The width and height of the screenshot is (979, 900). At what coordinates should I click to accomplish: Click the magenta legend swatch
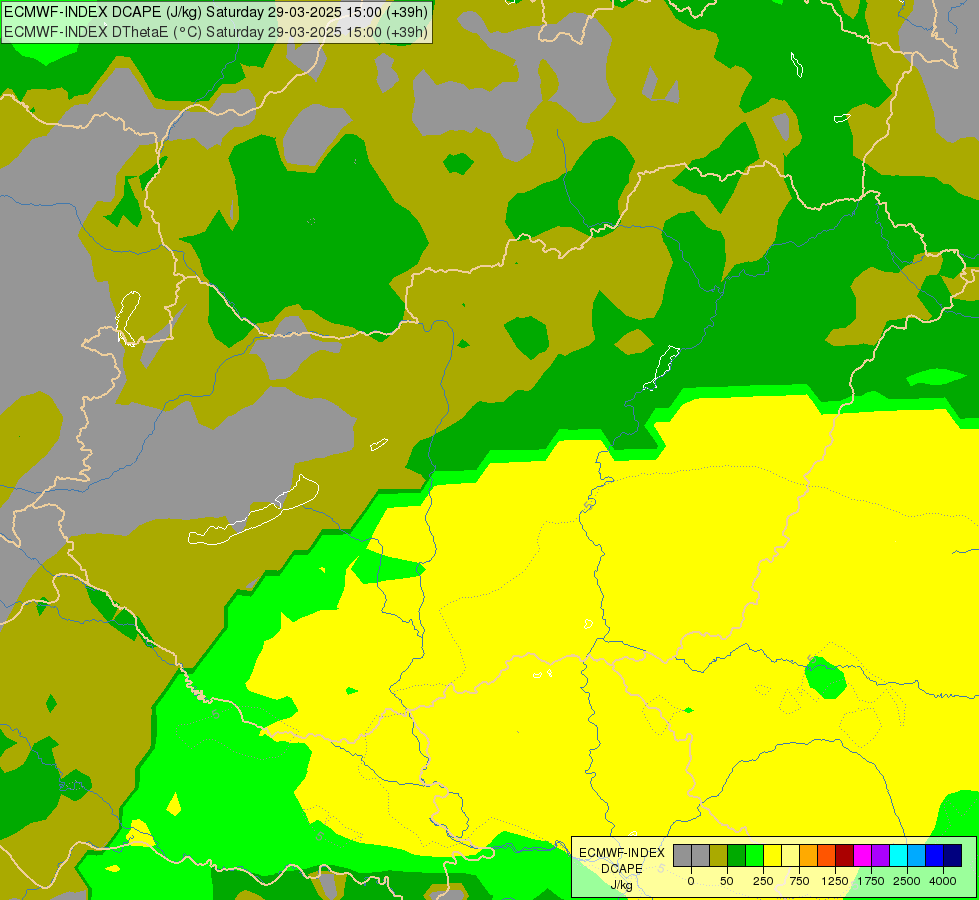(863, 856)
